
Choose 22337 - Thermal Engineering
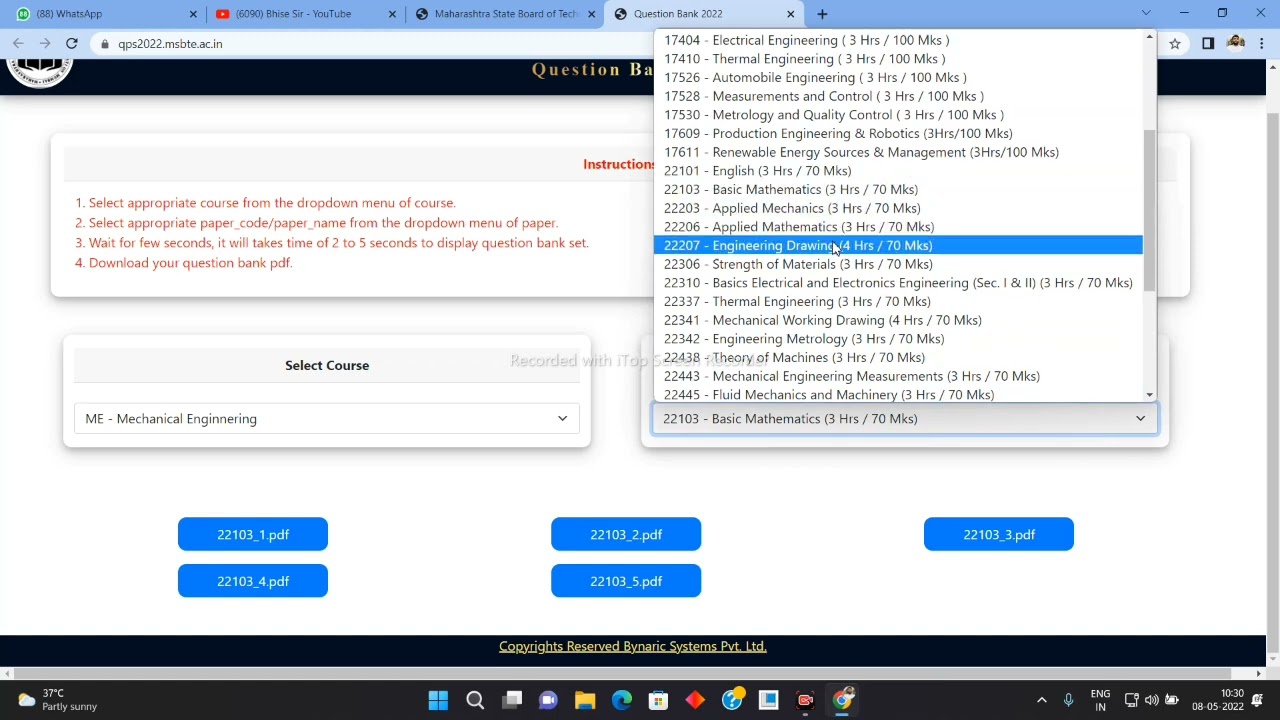898,302
